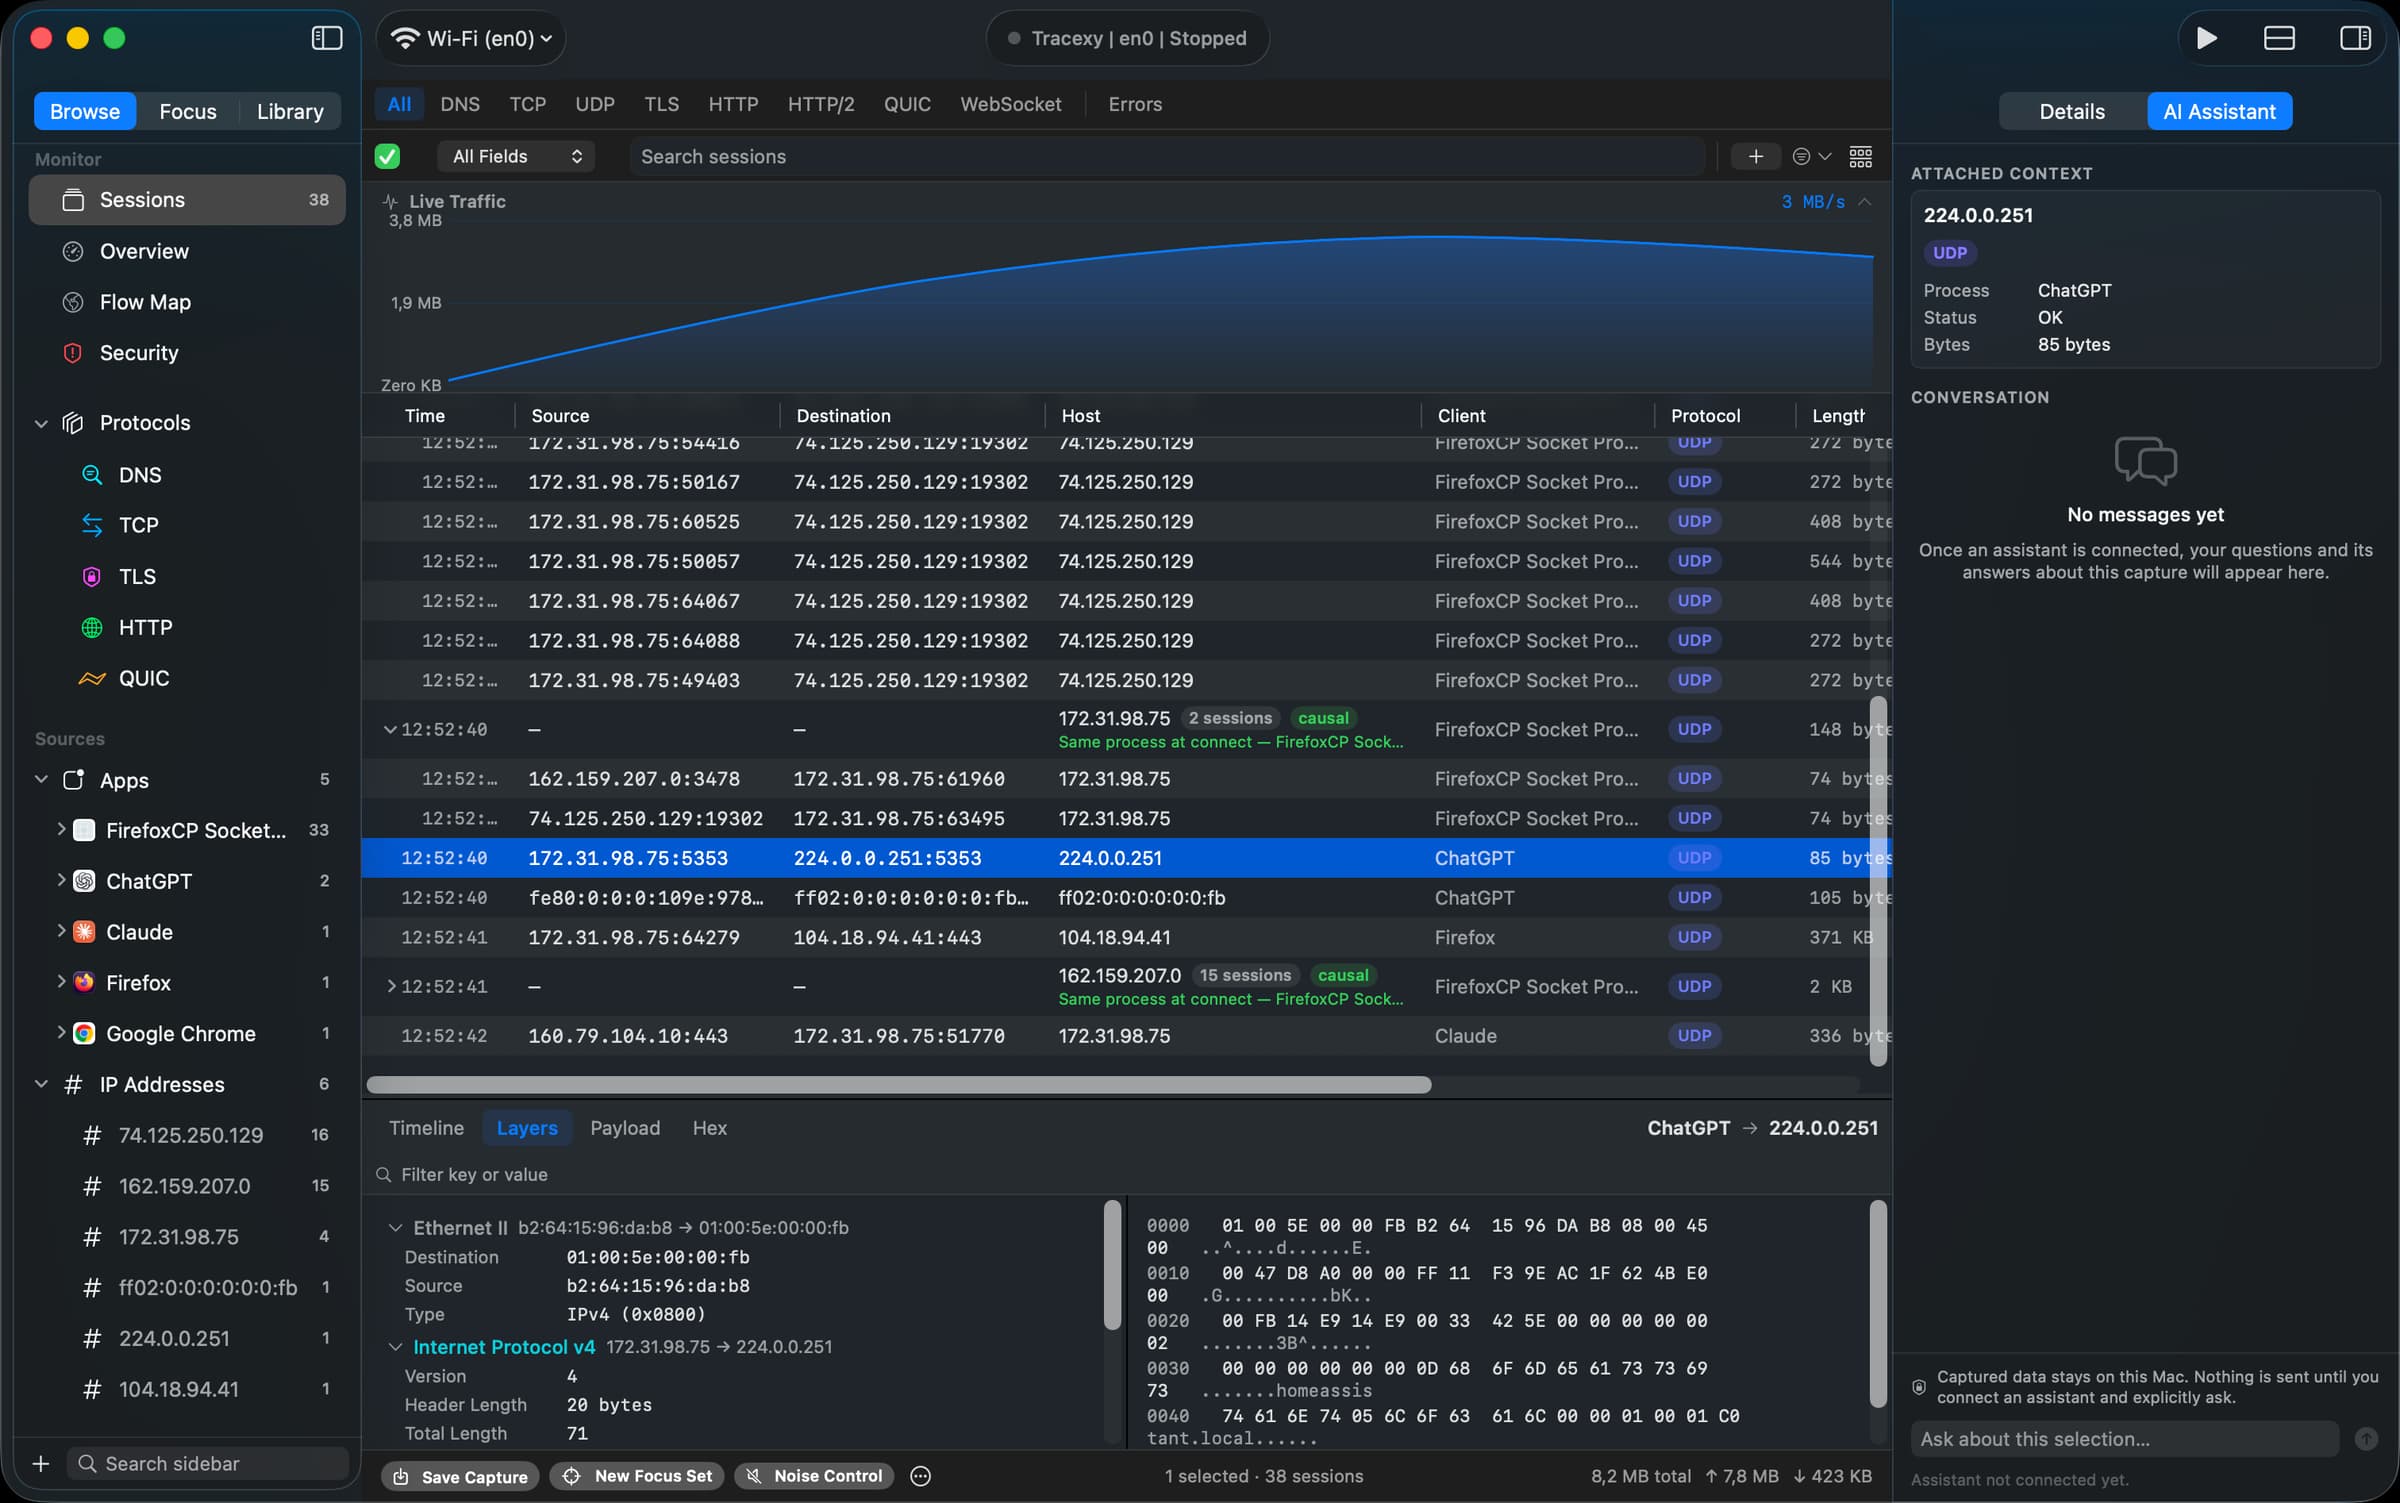Click the add plus icon beside Search sidebar
The width and height of the screenshot is (2400, 1503).
(40, 1463)
